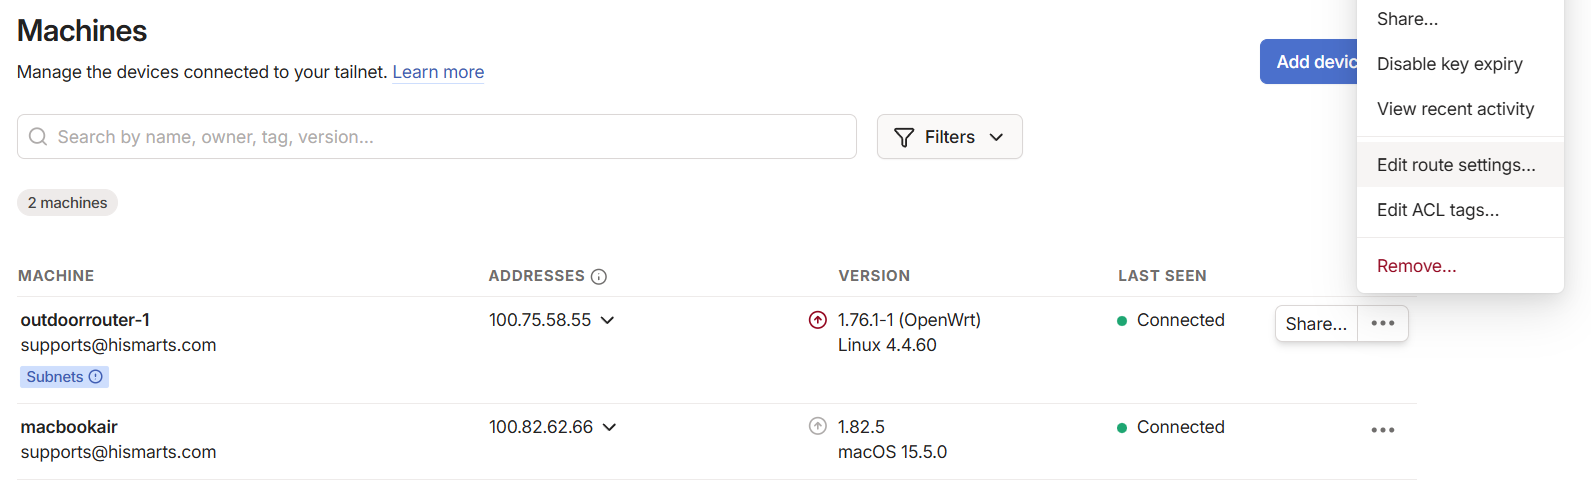Screen dimensions: 1591x488
Task: Focus the machine search input field
Action: pyautogui.click(x=450, y=137)
